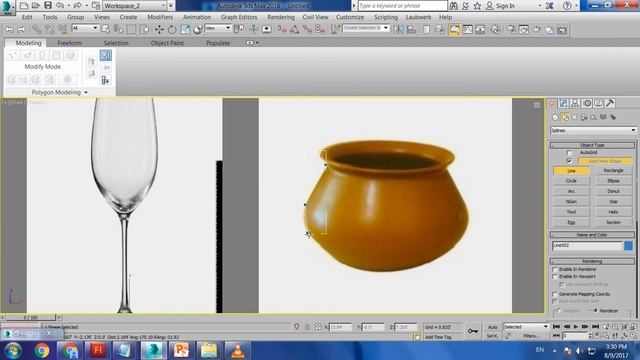The image size is (640, 360).
Task: Click the star favorites icon in title bar
Action: pos(477,6)
